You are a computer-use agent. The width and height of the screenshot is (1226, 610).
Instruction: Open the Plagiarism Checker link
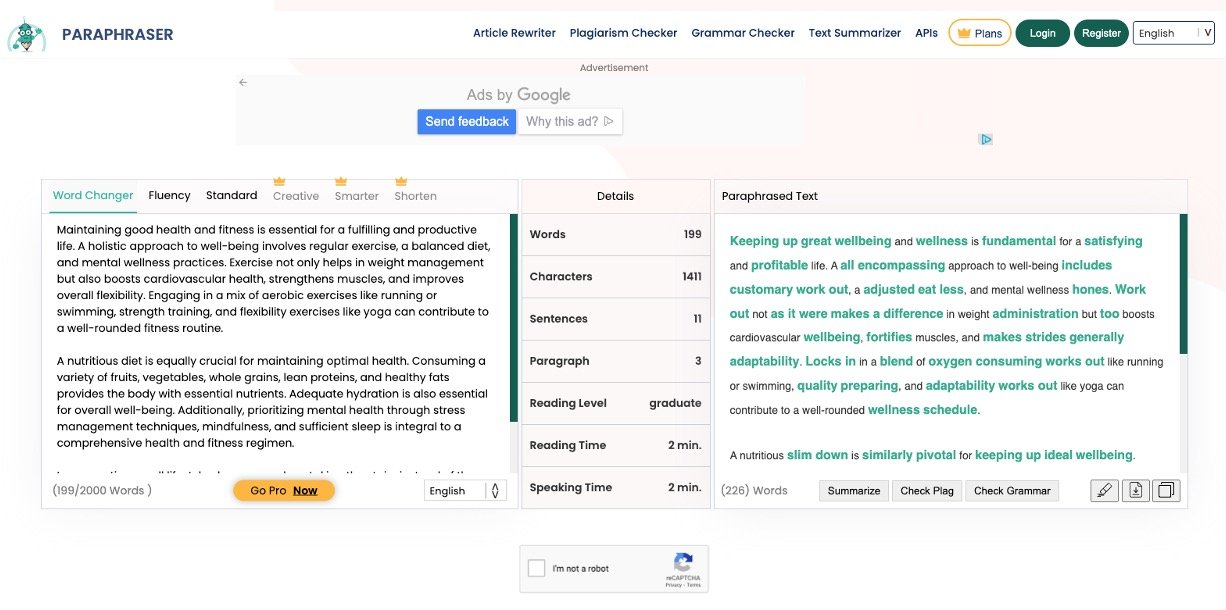tap(623, 33)
